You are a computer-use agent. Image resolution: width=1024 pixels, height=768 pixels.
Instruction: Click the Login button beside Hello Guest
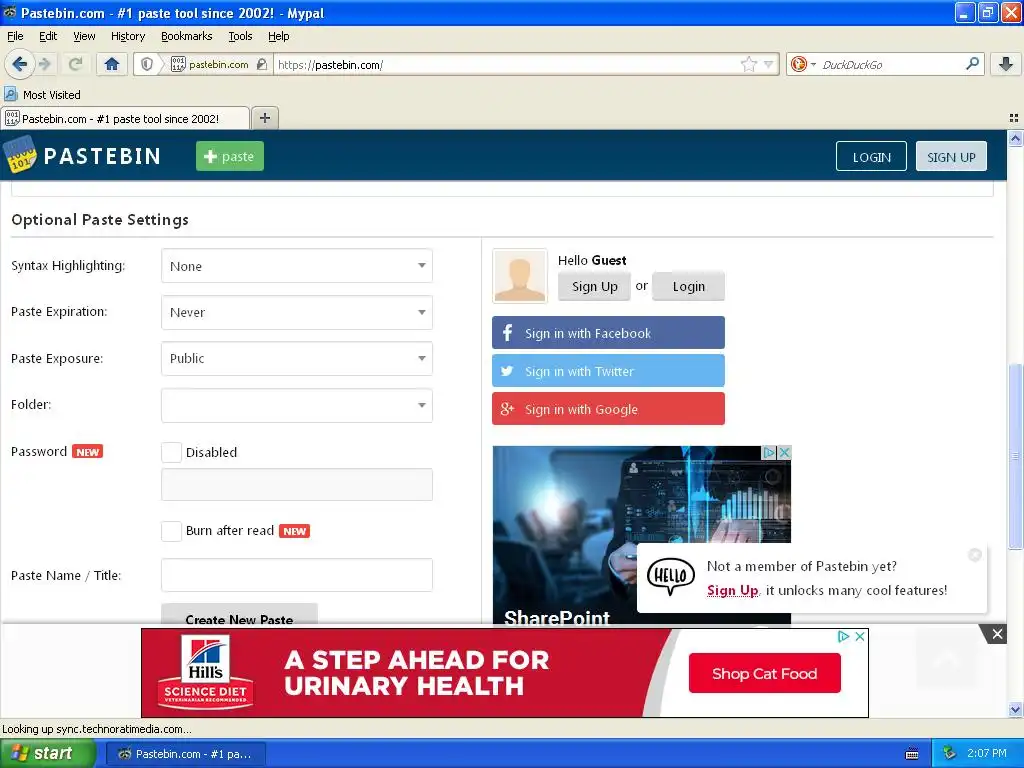[x=688, y=286]
